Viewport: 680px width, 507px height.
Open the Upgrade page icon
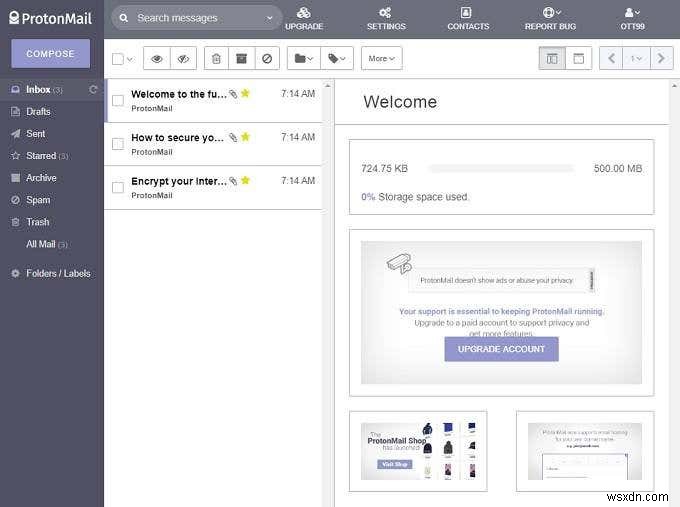304,13
